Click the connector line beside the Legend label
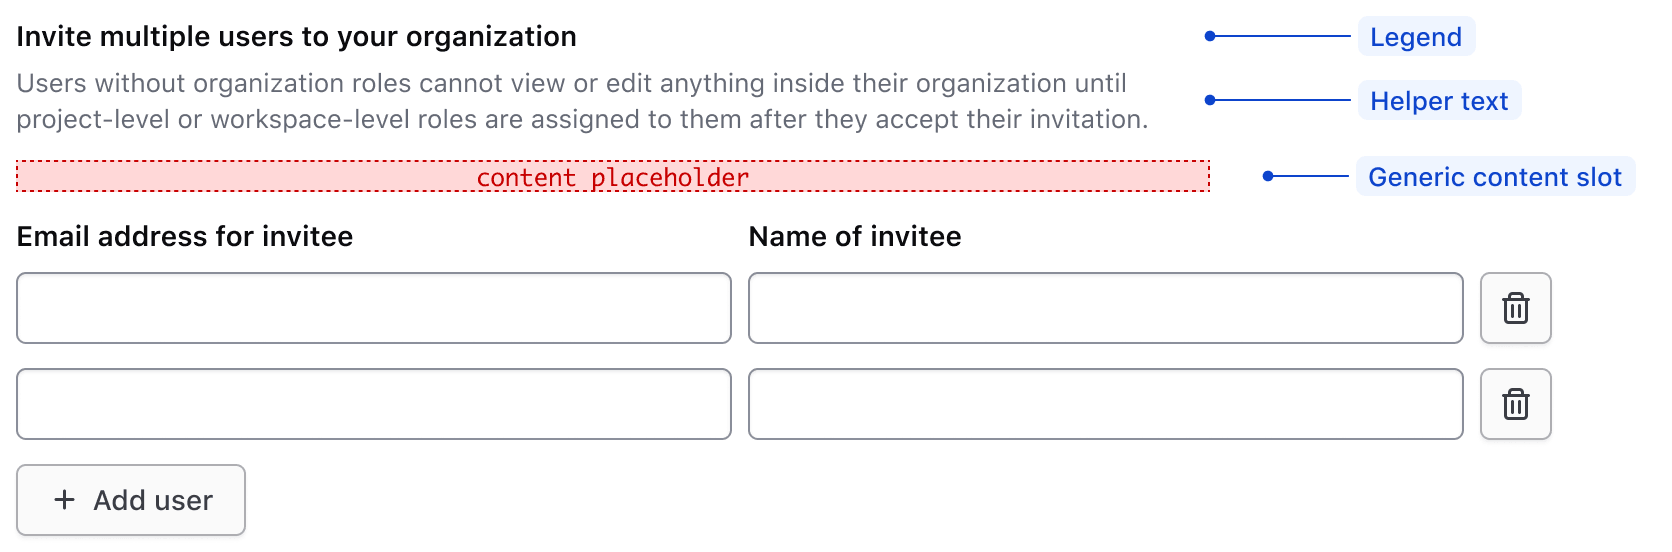The image size is (1672, 552). pyautogui.click(x=1285, y=36)
